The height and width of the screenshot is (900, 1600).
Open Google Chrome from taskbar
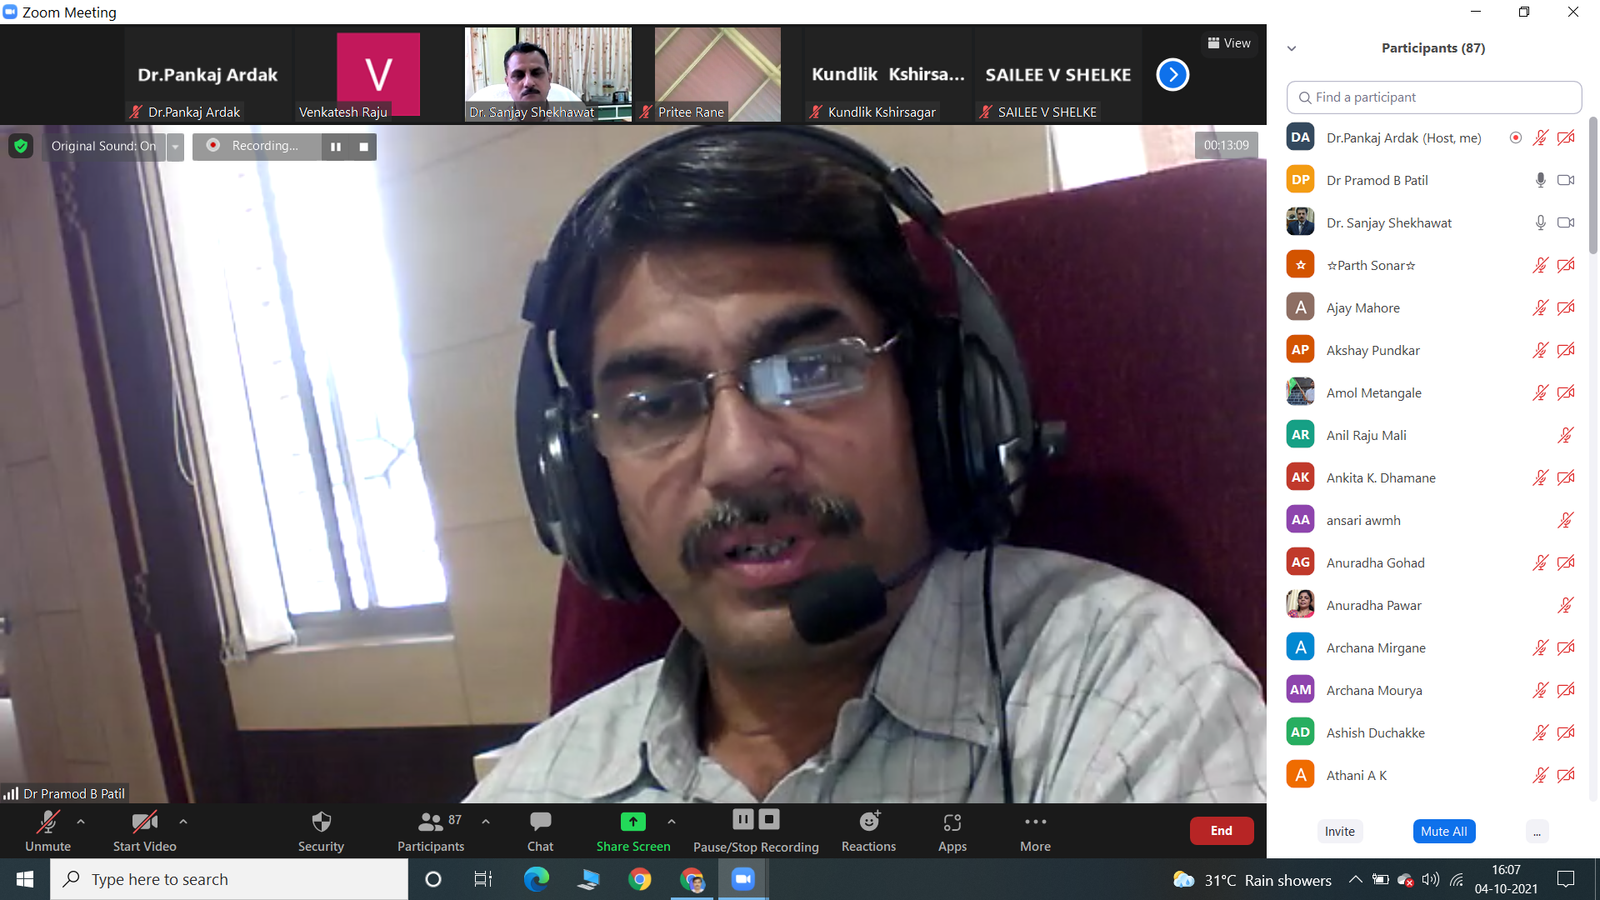point(640,879)
